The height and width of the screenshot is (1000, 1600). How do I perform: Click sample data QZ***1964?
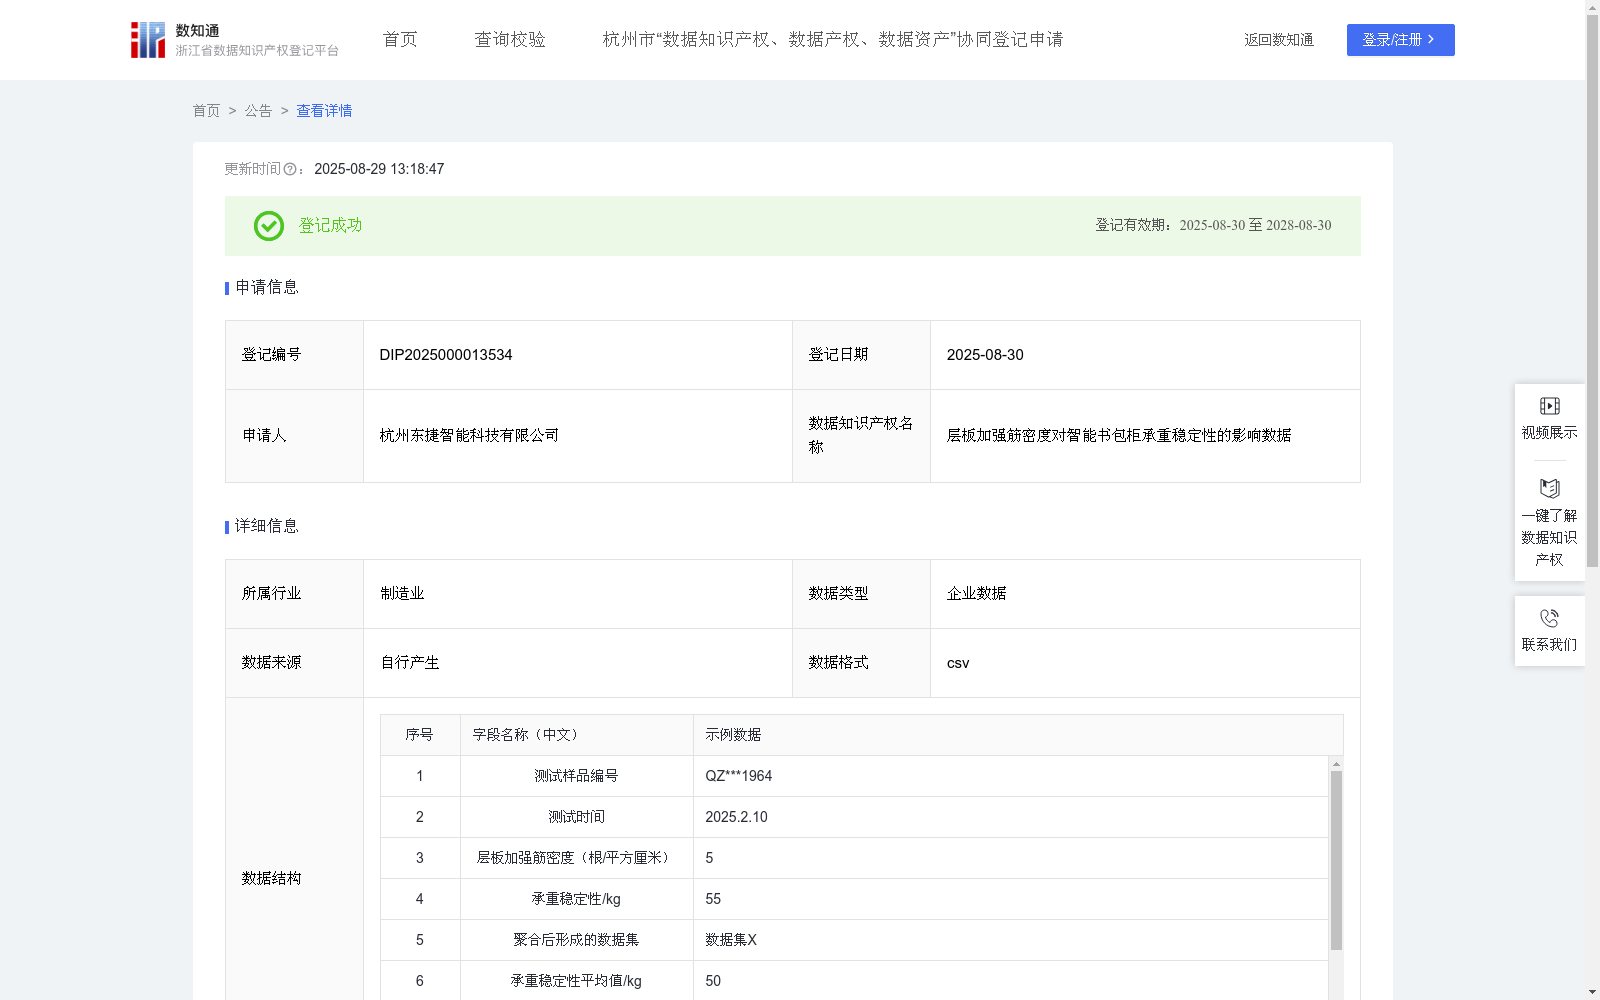tap(738, 776)
